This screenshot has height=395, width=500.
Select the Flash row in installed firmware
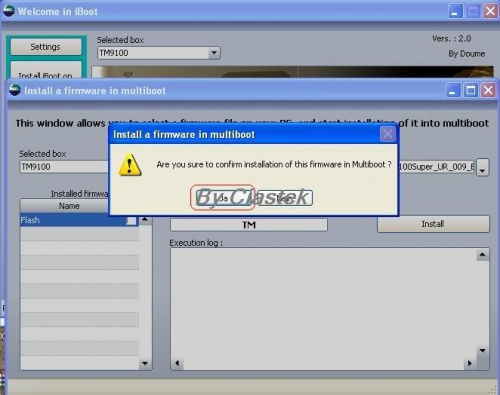pyautogui.click(x=79, y=220)
